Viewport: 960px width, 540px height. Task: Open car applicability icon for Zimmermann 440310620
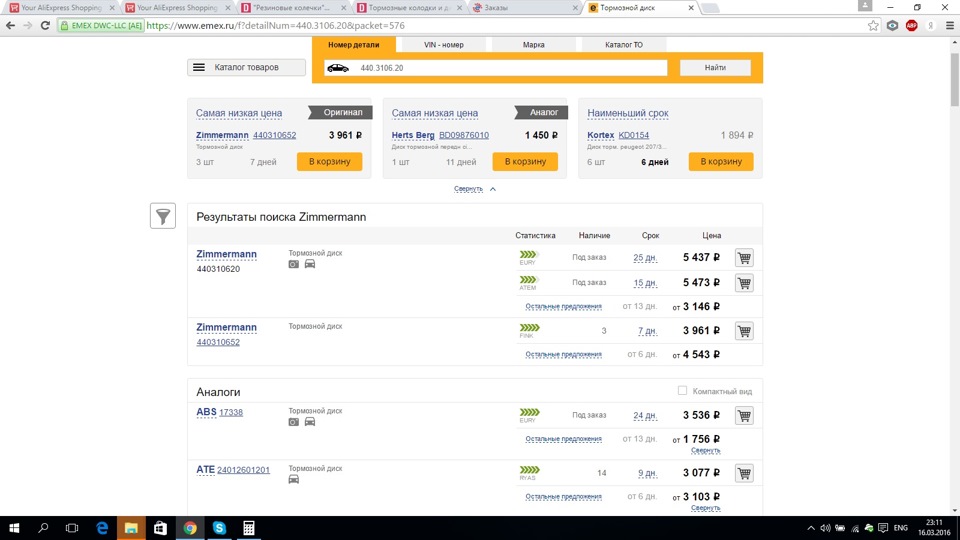coord(310,264)
